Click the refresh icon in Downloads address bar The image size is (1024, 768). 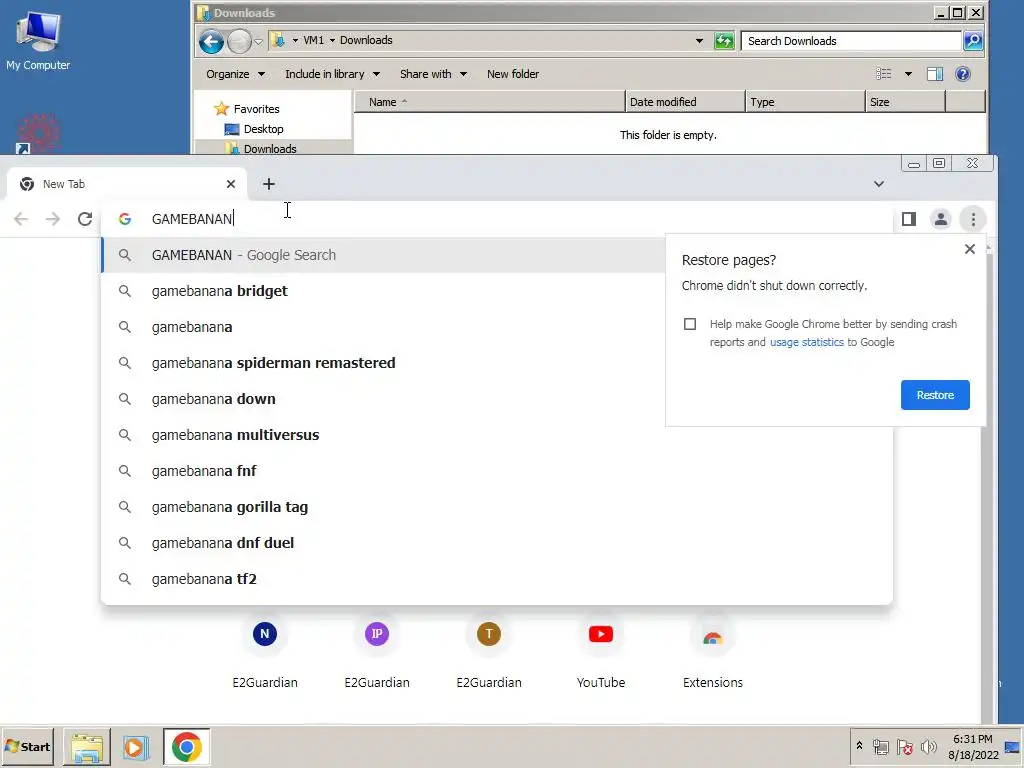click(724, 40)
